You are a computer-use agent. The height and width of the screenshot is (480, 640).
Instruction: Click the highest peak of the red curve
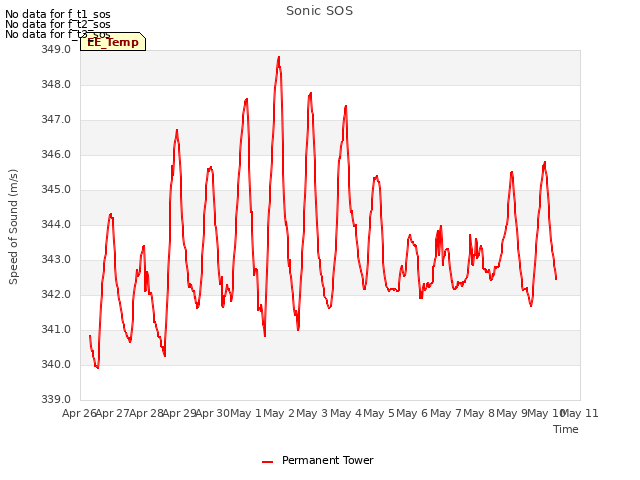(279, 57)
